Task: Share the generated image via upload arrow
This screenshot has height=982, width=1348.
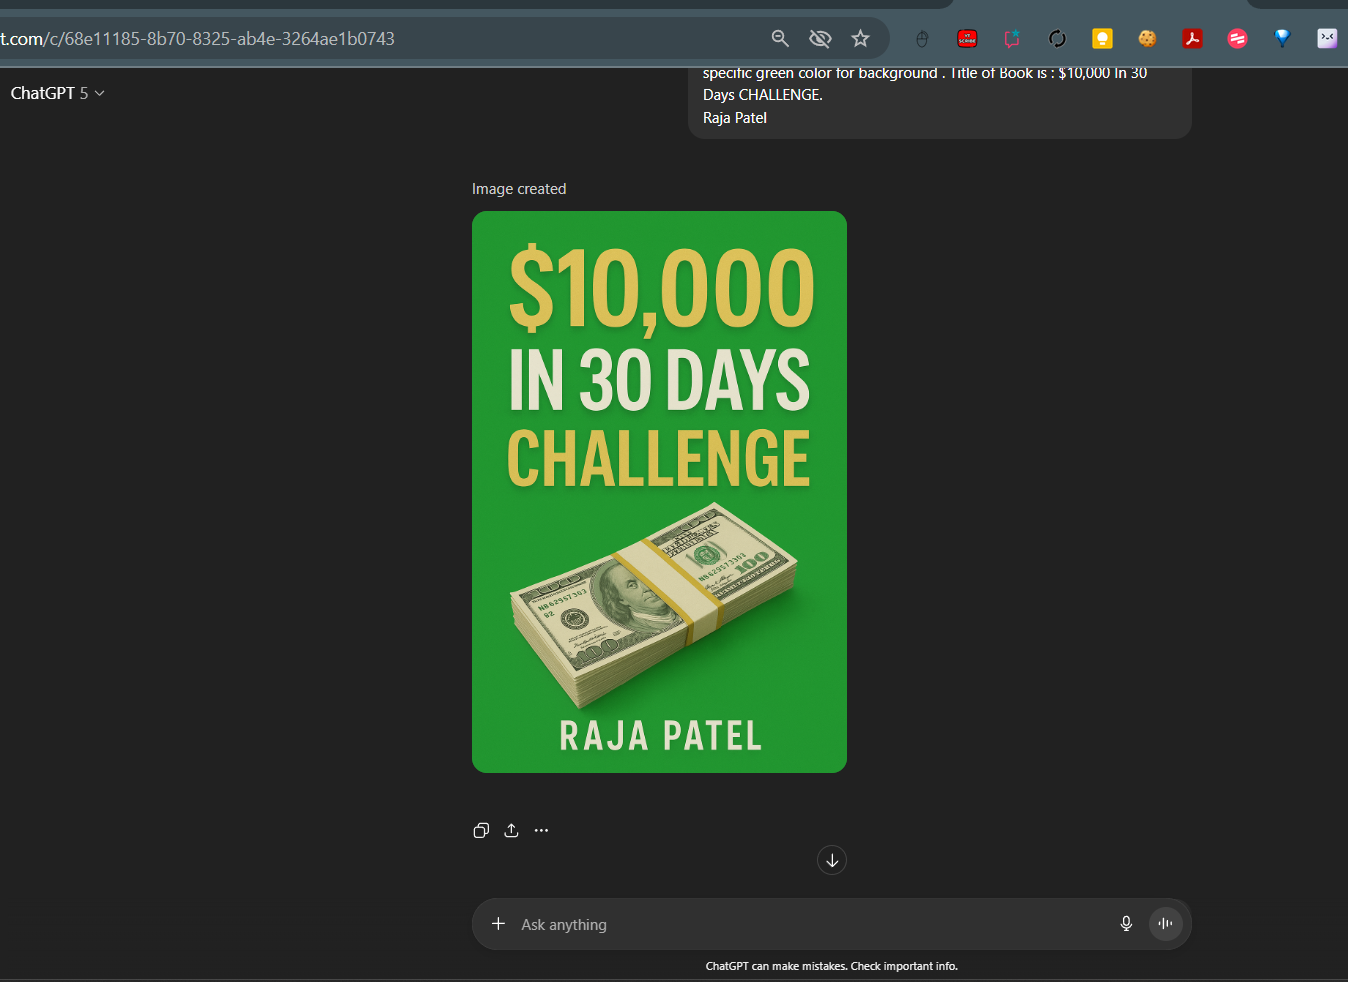Action: 511,830
